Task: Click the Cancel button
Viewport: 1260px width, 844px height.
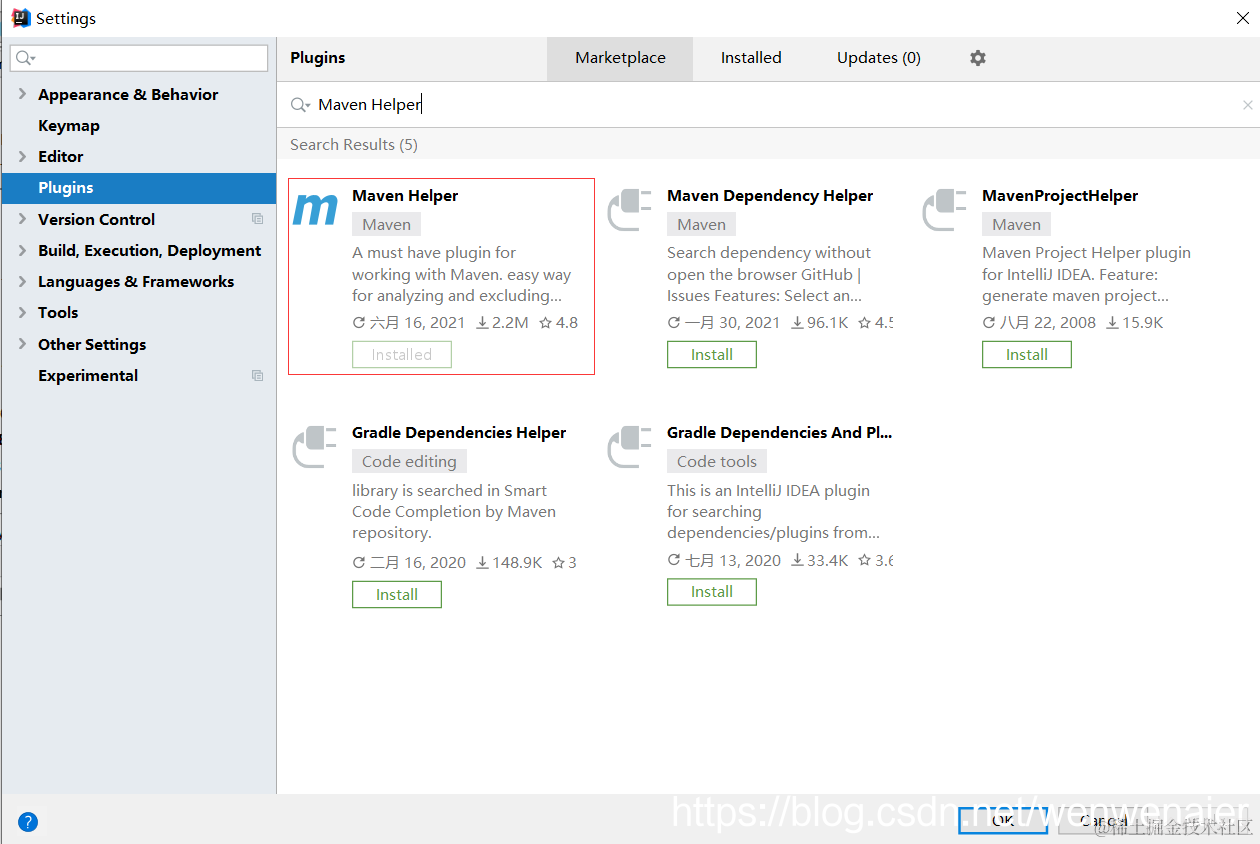Action: pyautogui.click(x=1104, y=821)
